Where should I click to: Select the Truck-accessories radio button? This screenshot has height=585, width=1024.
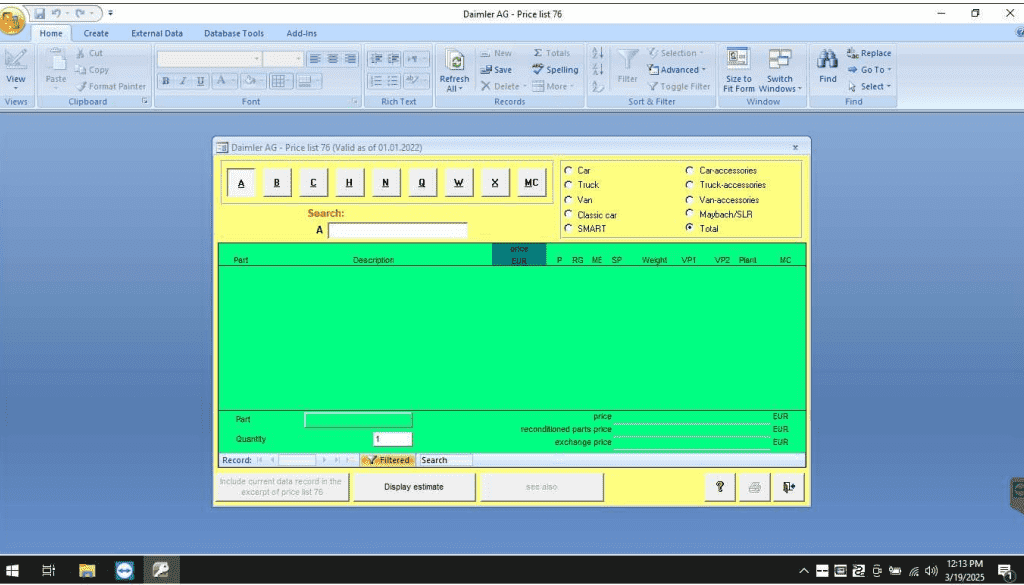(690, 185)
